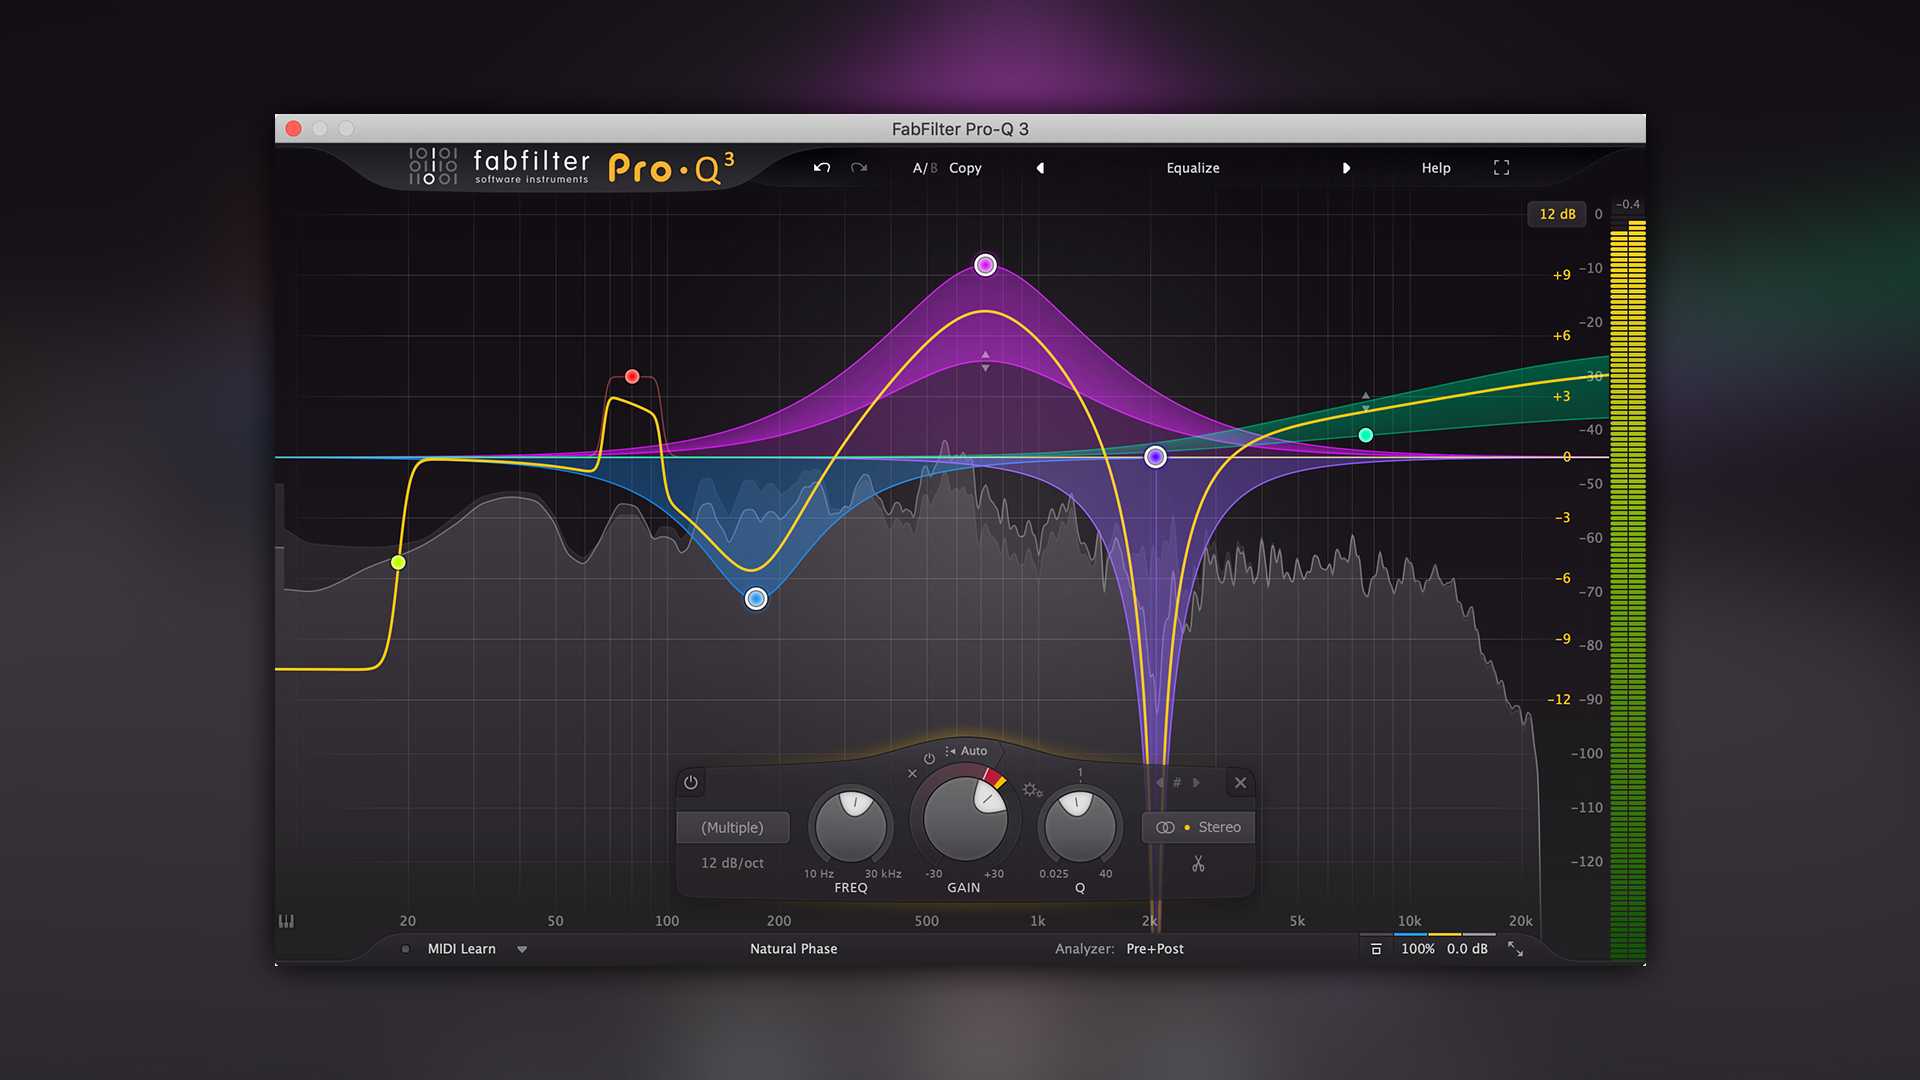Click the Pro-Q 3 product logo
The width and height of the screenshot is (1920, 1080).
pyautogui.click(x=672, y=168)
